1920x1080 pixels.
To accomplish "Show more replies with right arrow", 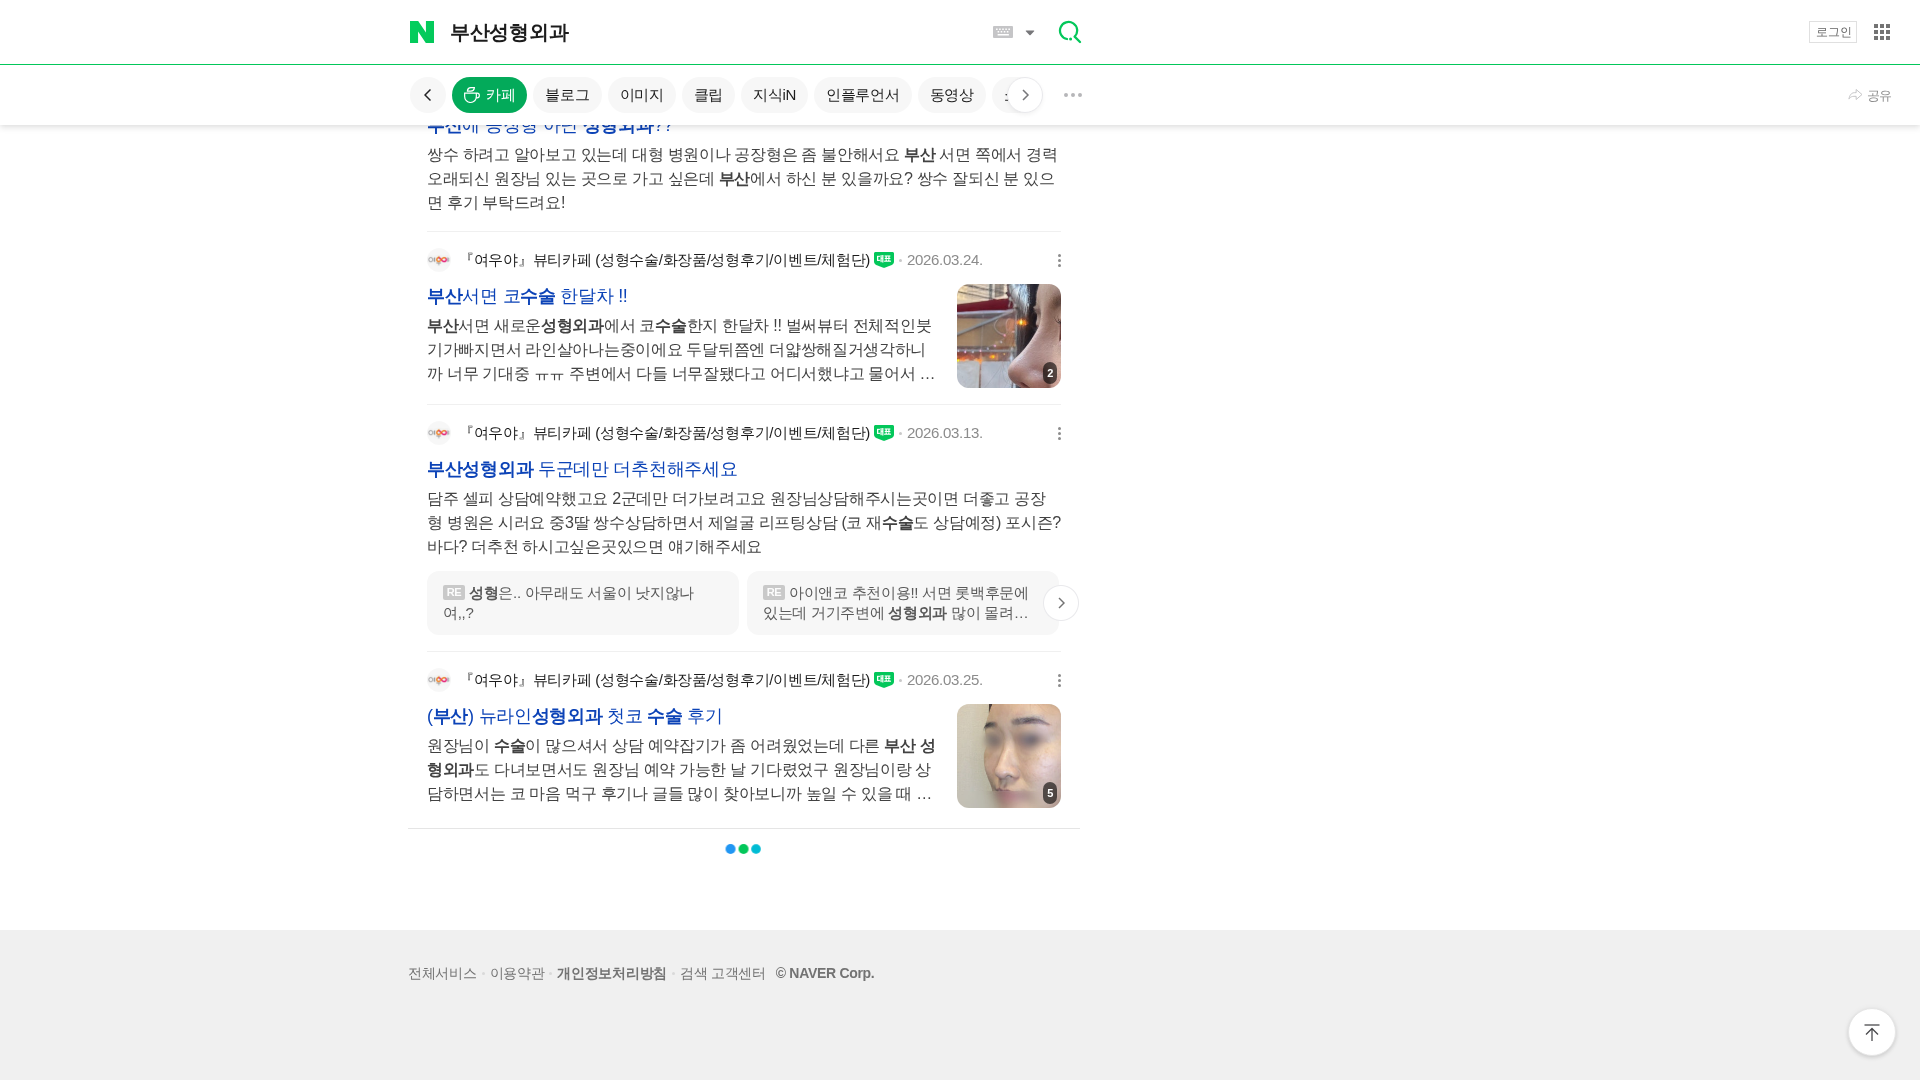I will [x=1060, y=603].
